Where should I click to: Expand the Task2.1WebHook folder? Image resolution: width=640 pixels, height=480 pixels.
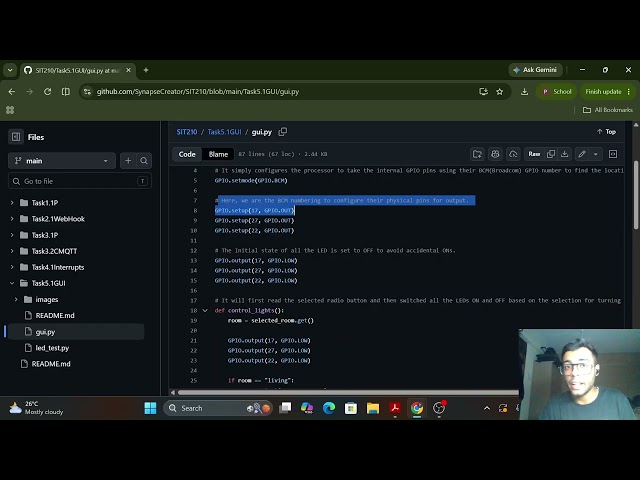click(12, 219)
